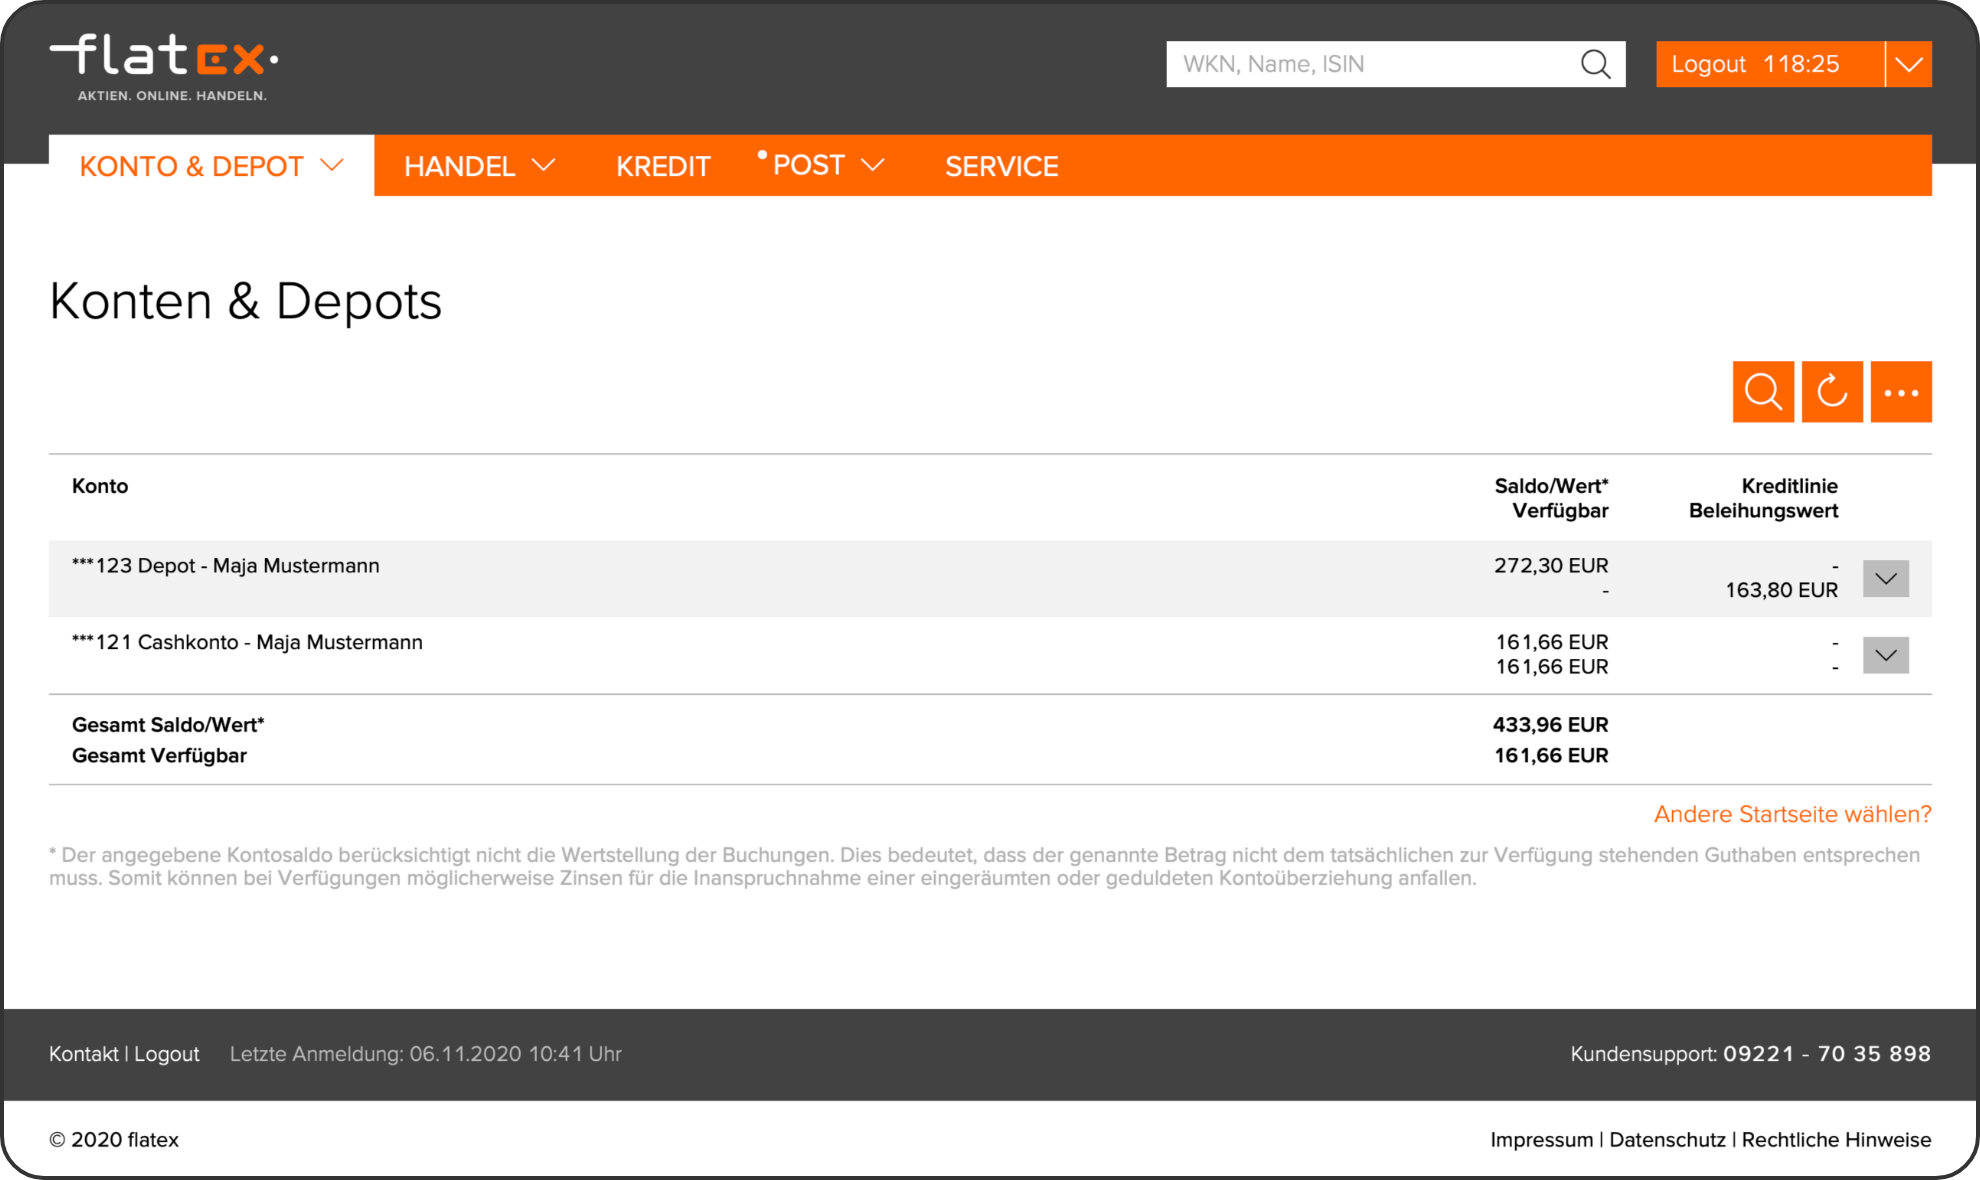1980x1180 pixels.
Task: Click into WKN, Name, ISIN search field
Action: click(x=1370, y=64)
